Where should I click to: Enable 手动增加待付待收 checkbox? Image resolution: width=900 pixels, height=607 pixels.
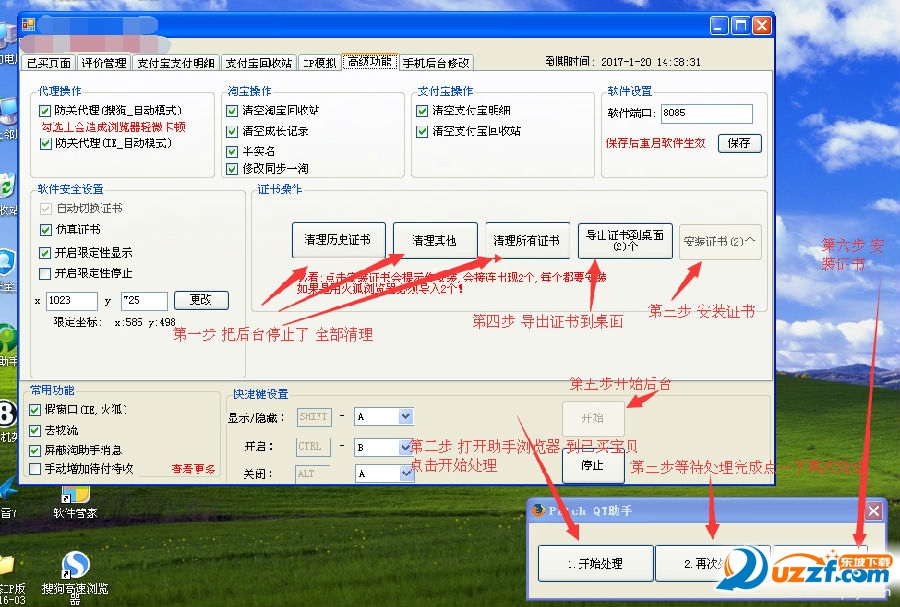34,469
